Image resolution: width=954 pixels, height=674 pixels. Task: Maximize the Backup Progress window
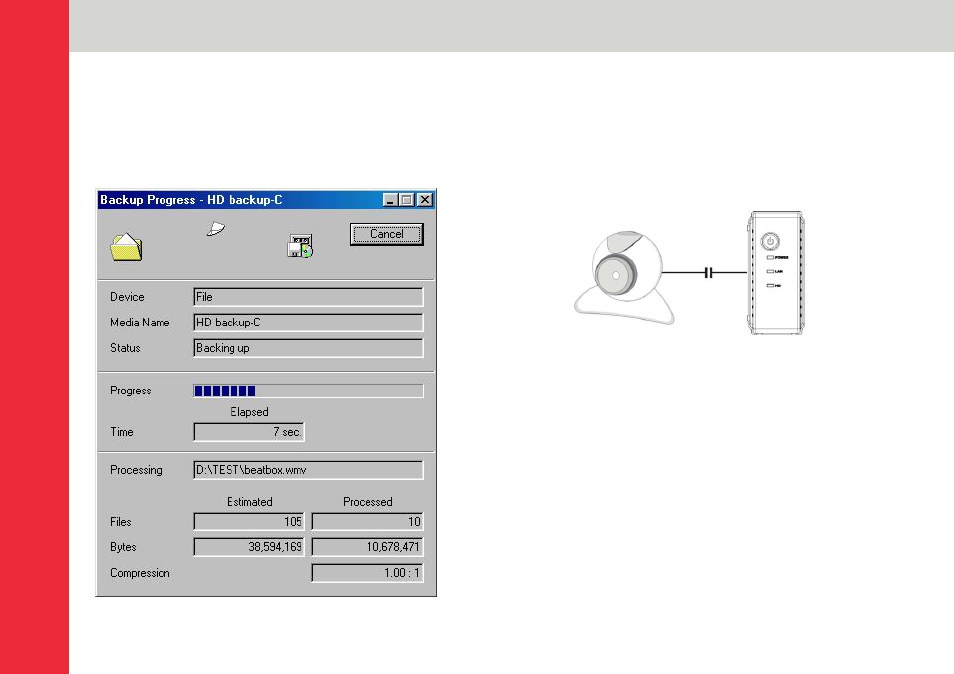pos(407,200)
